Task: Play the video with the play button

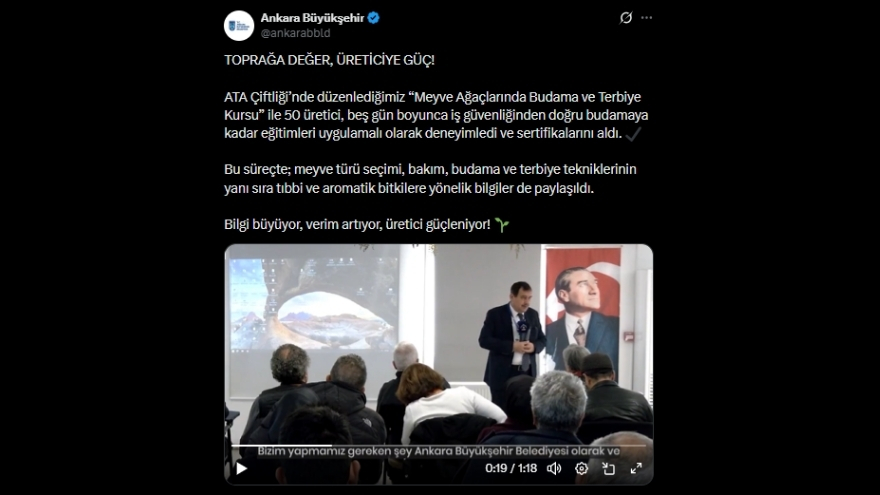Action: point(241,468)
